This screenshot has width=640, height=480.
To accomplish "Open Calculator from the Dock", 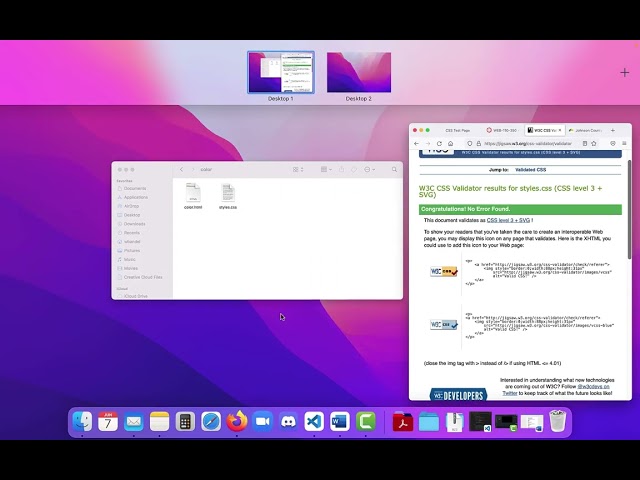I will click(185, 421).
